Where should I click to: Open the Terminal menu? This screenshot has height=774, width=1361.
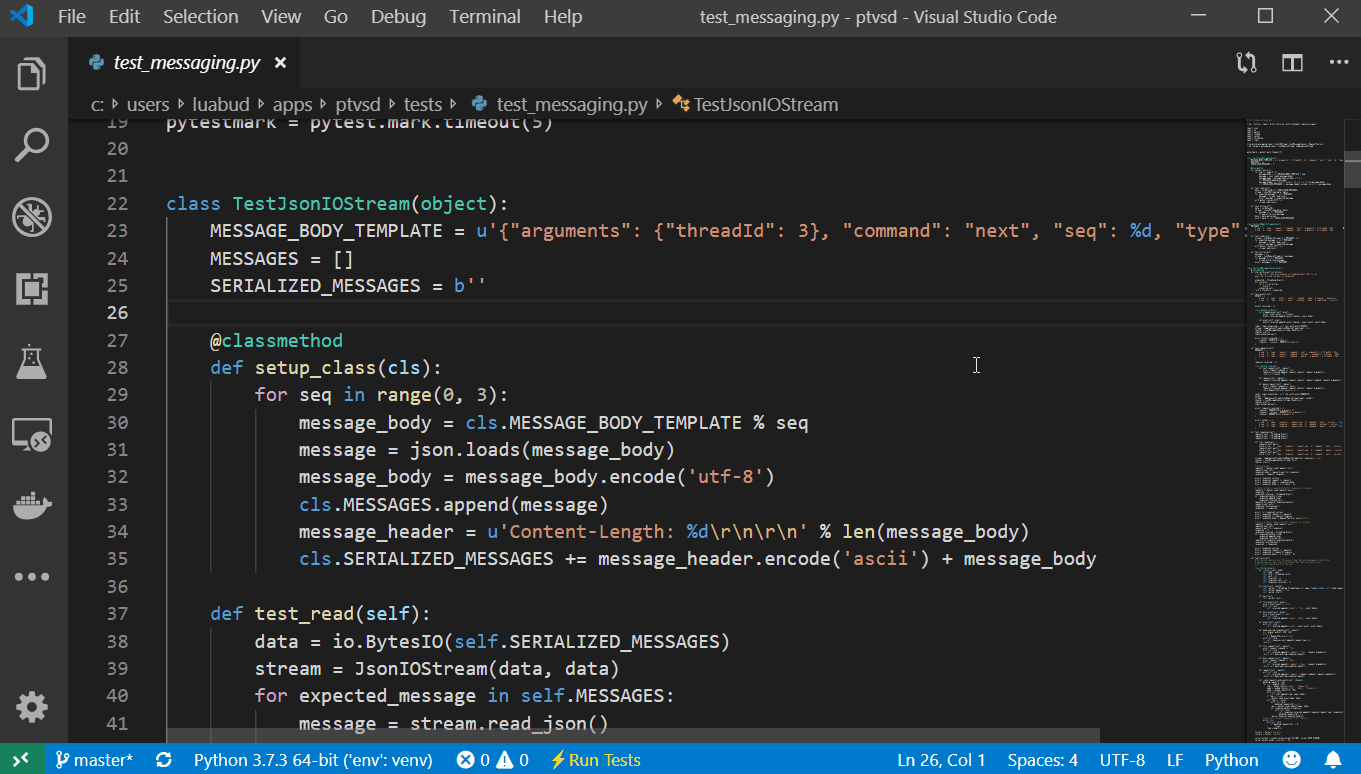click(x=485, y=17)
